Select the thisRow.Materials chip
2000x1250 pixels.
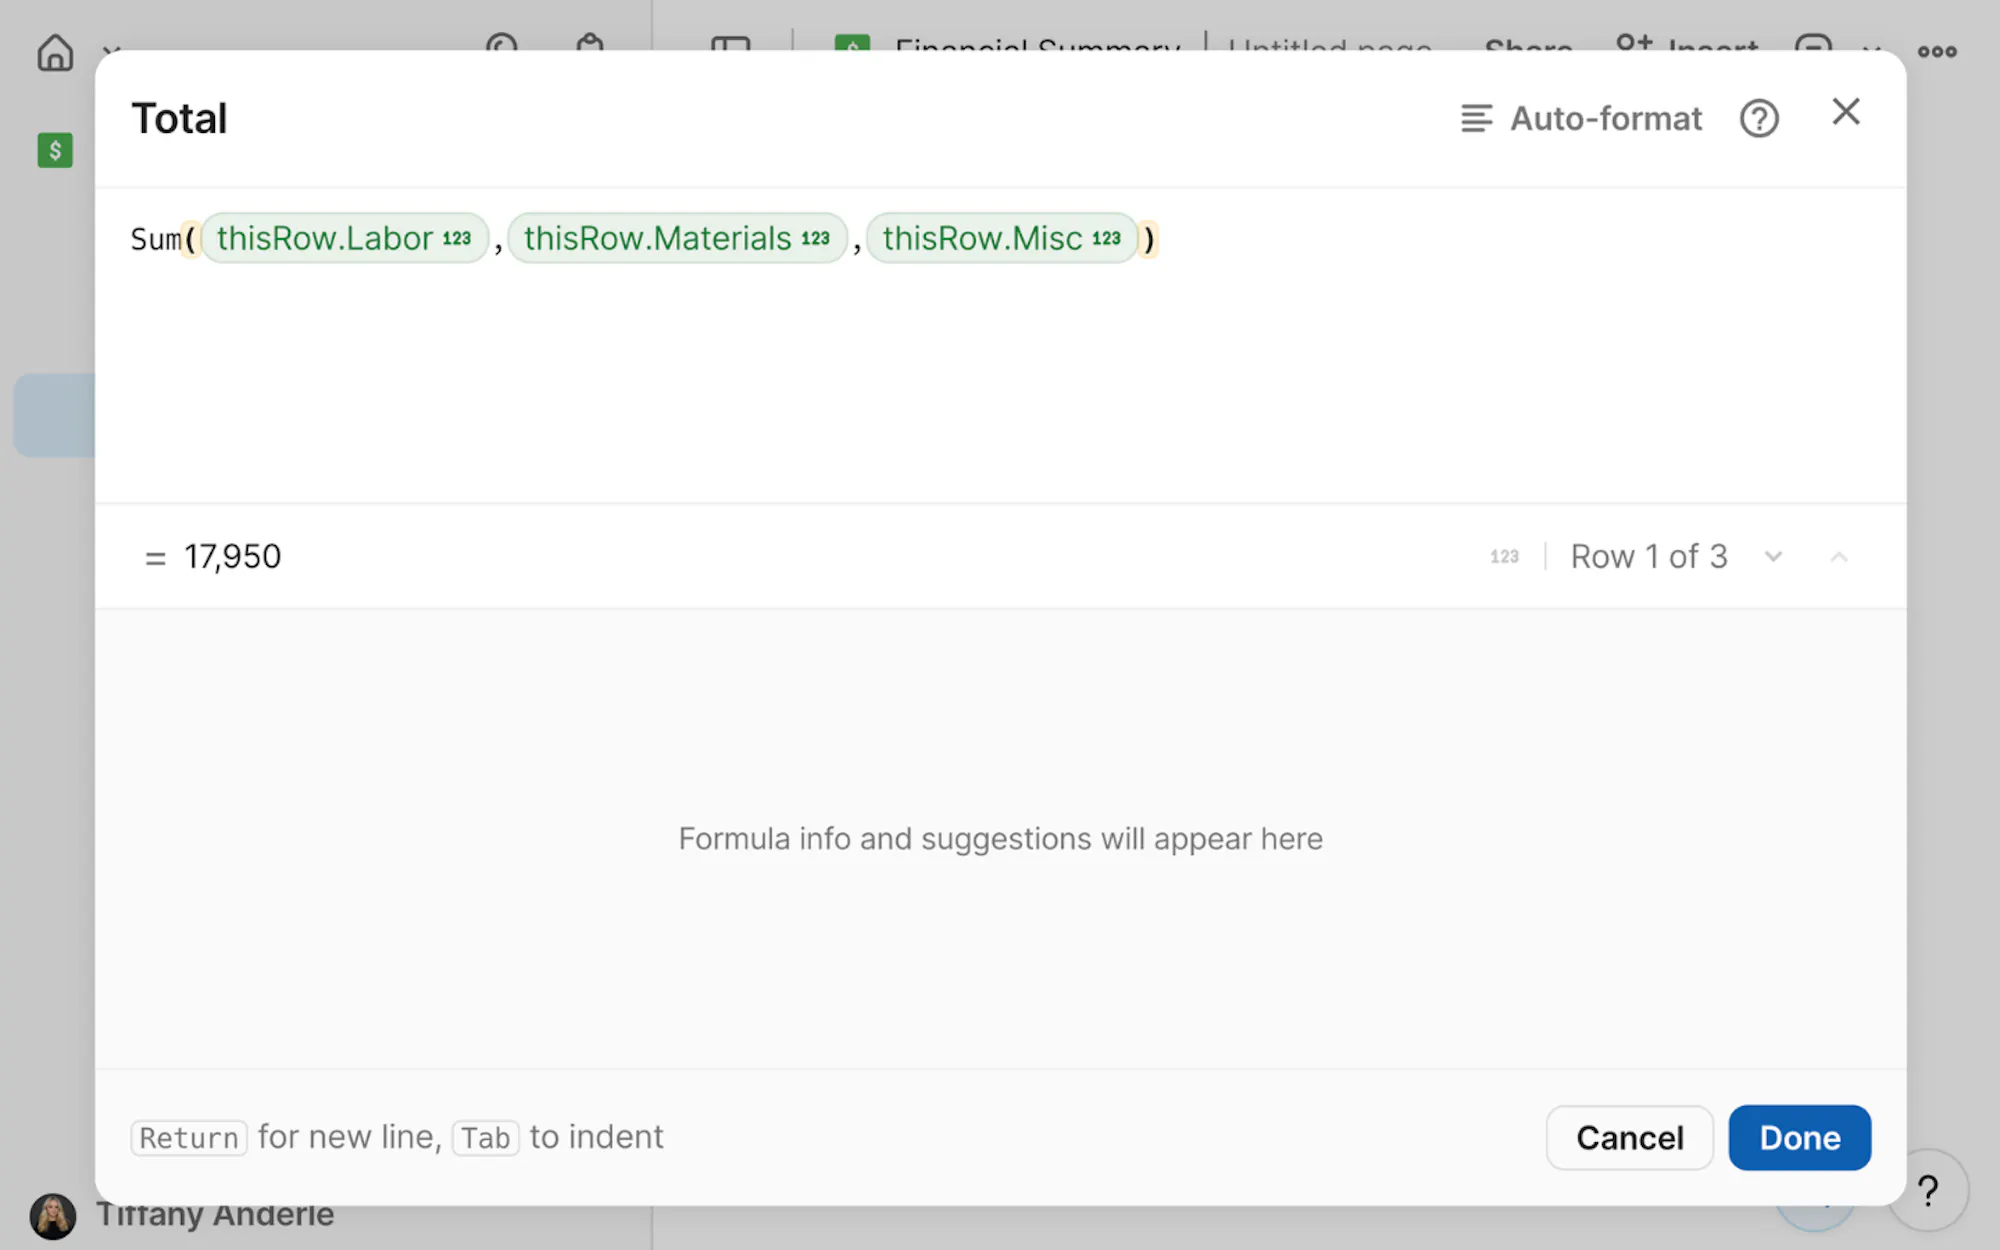[x=676, y=239]
